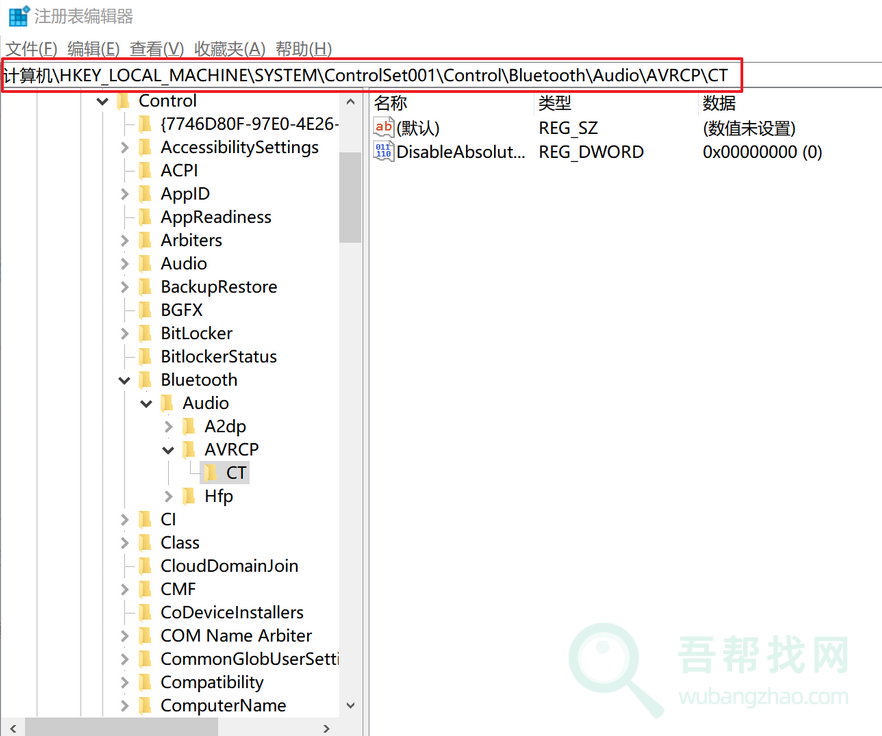882x736 pixels.
Task: Click the AVRCP folder icon
Action: (190, 449)
